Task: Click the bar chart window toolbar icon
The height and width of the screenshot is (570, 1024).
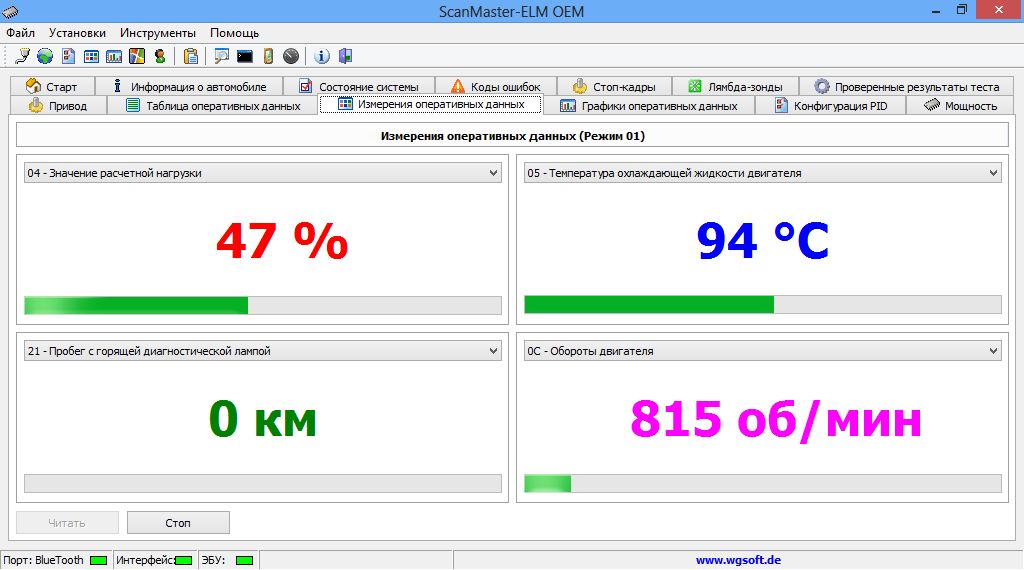Action: (x=114, y=56)
